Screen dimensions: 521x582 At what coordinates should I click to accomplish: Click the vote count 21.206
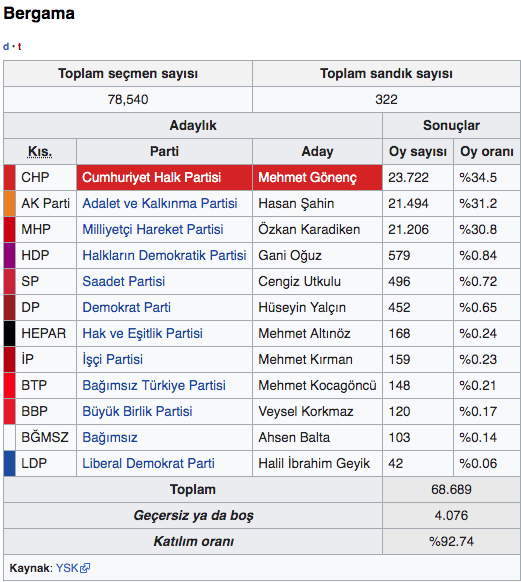point(408,229)
